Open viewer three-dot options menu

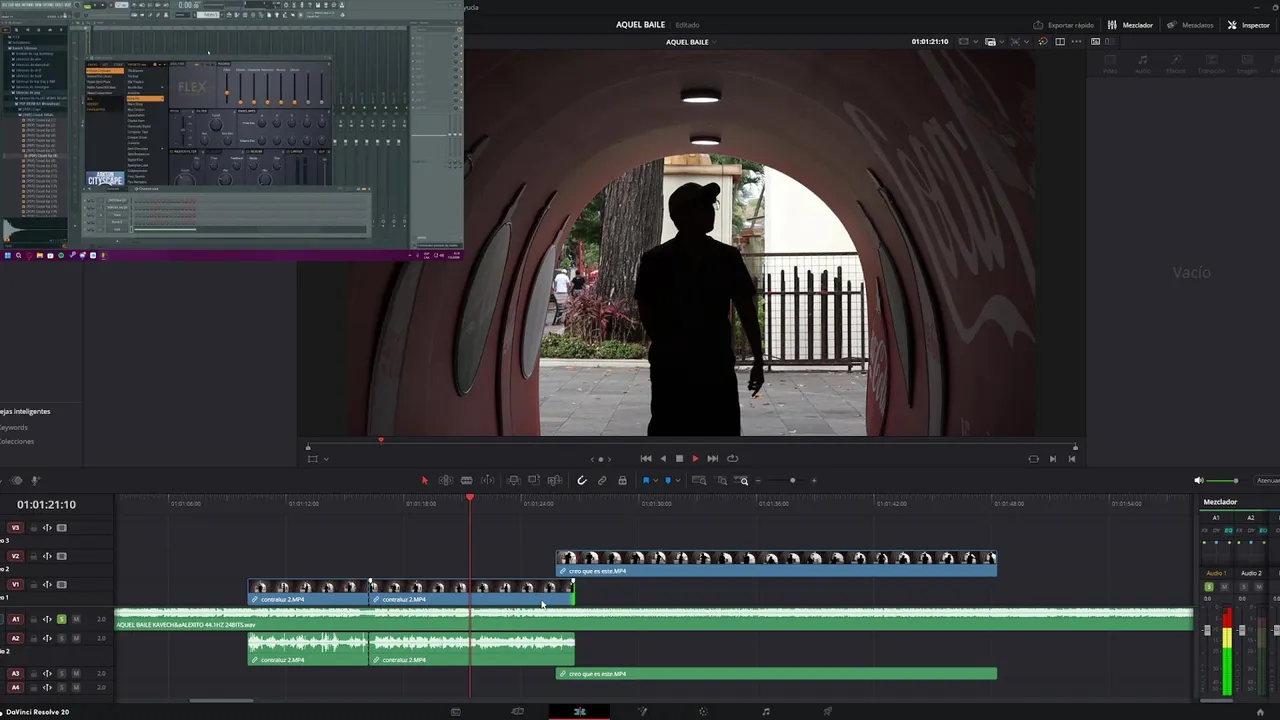tap(1077, 42)
